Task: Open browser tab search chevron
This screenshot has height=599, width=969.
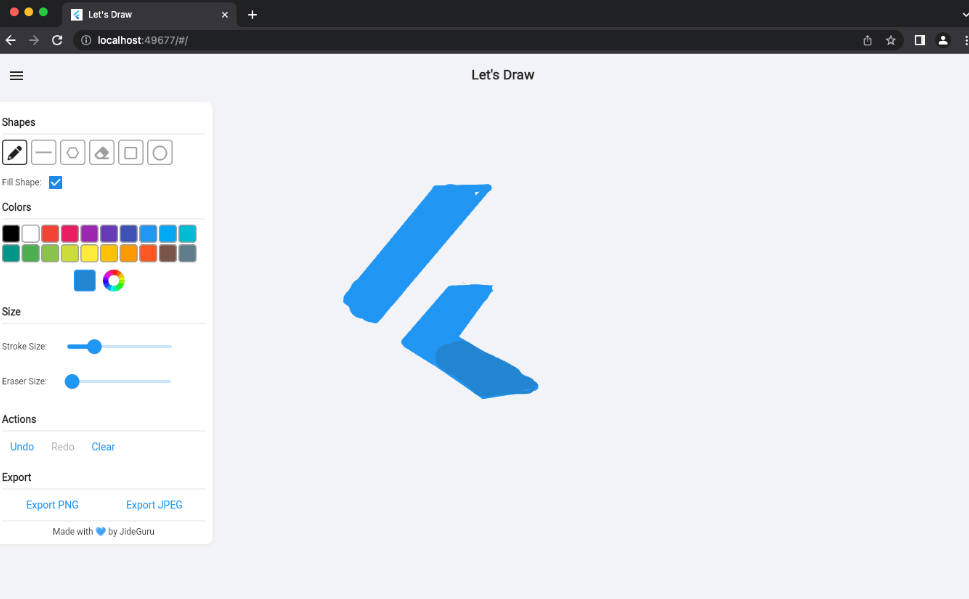Action: pos(965,14)
